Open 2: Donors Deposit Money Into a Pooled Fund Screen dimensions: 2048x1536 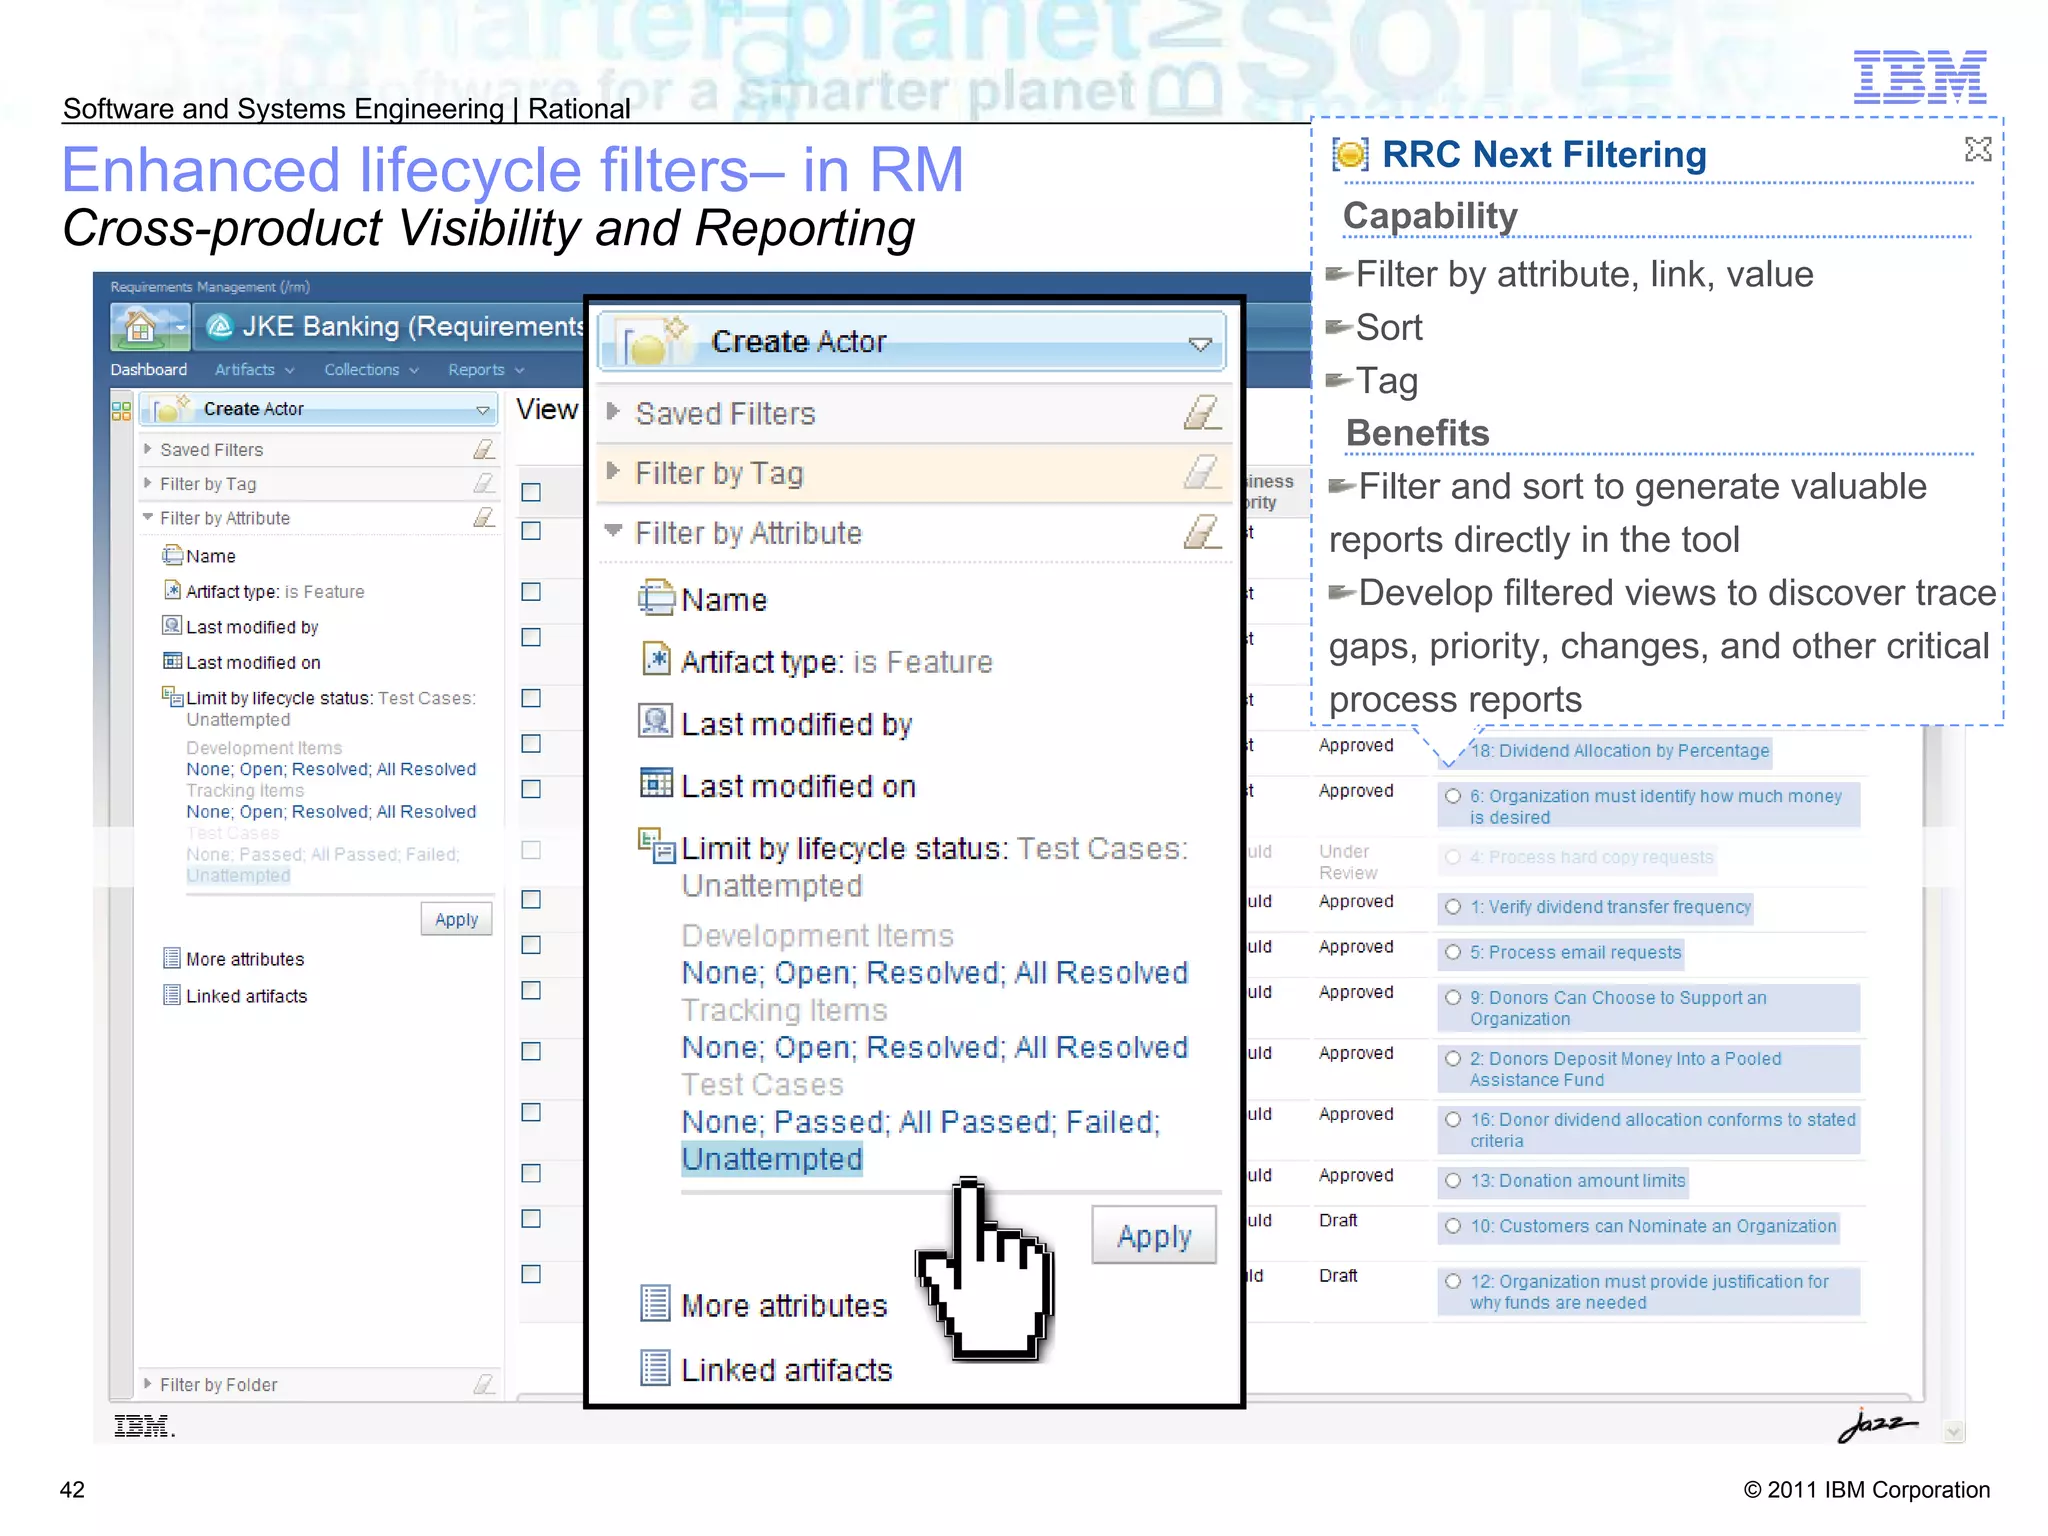[1626, 1069]
